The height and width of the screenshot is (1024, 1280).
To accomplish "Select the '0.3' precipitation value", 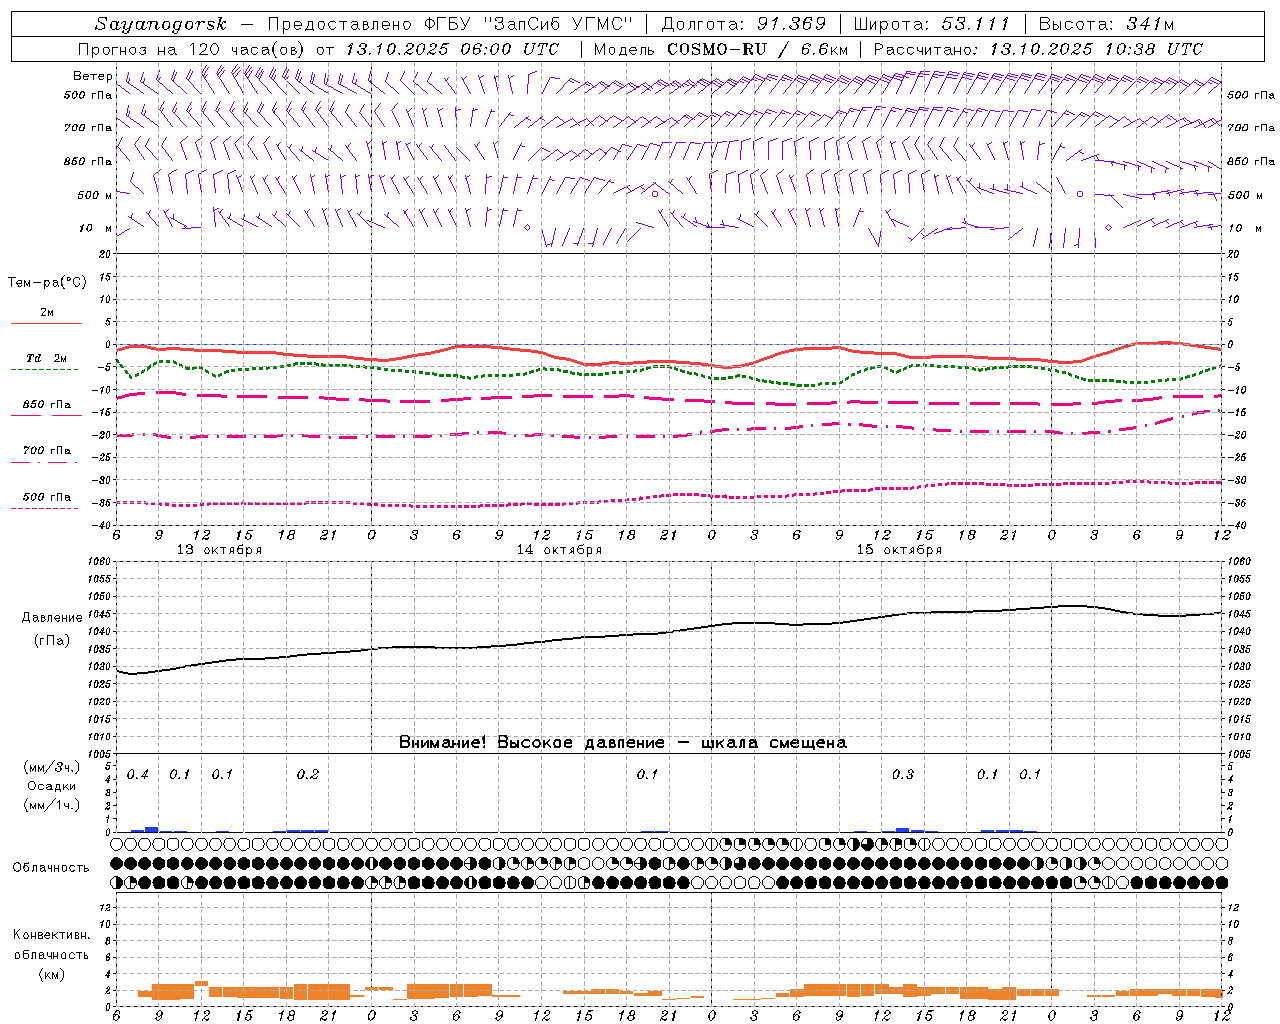I will coord(903,775).
